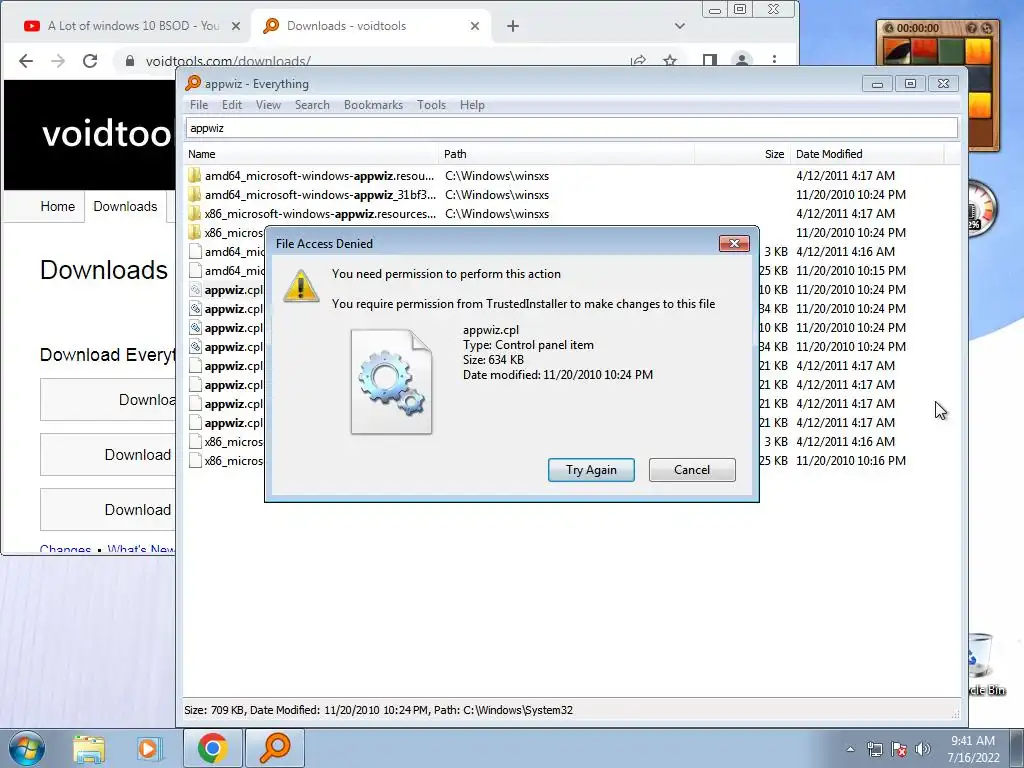Click folder icon of amd64_microsoft-windows-appwiz.resou...

click(x=195, y=176)
